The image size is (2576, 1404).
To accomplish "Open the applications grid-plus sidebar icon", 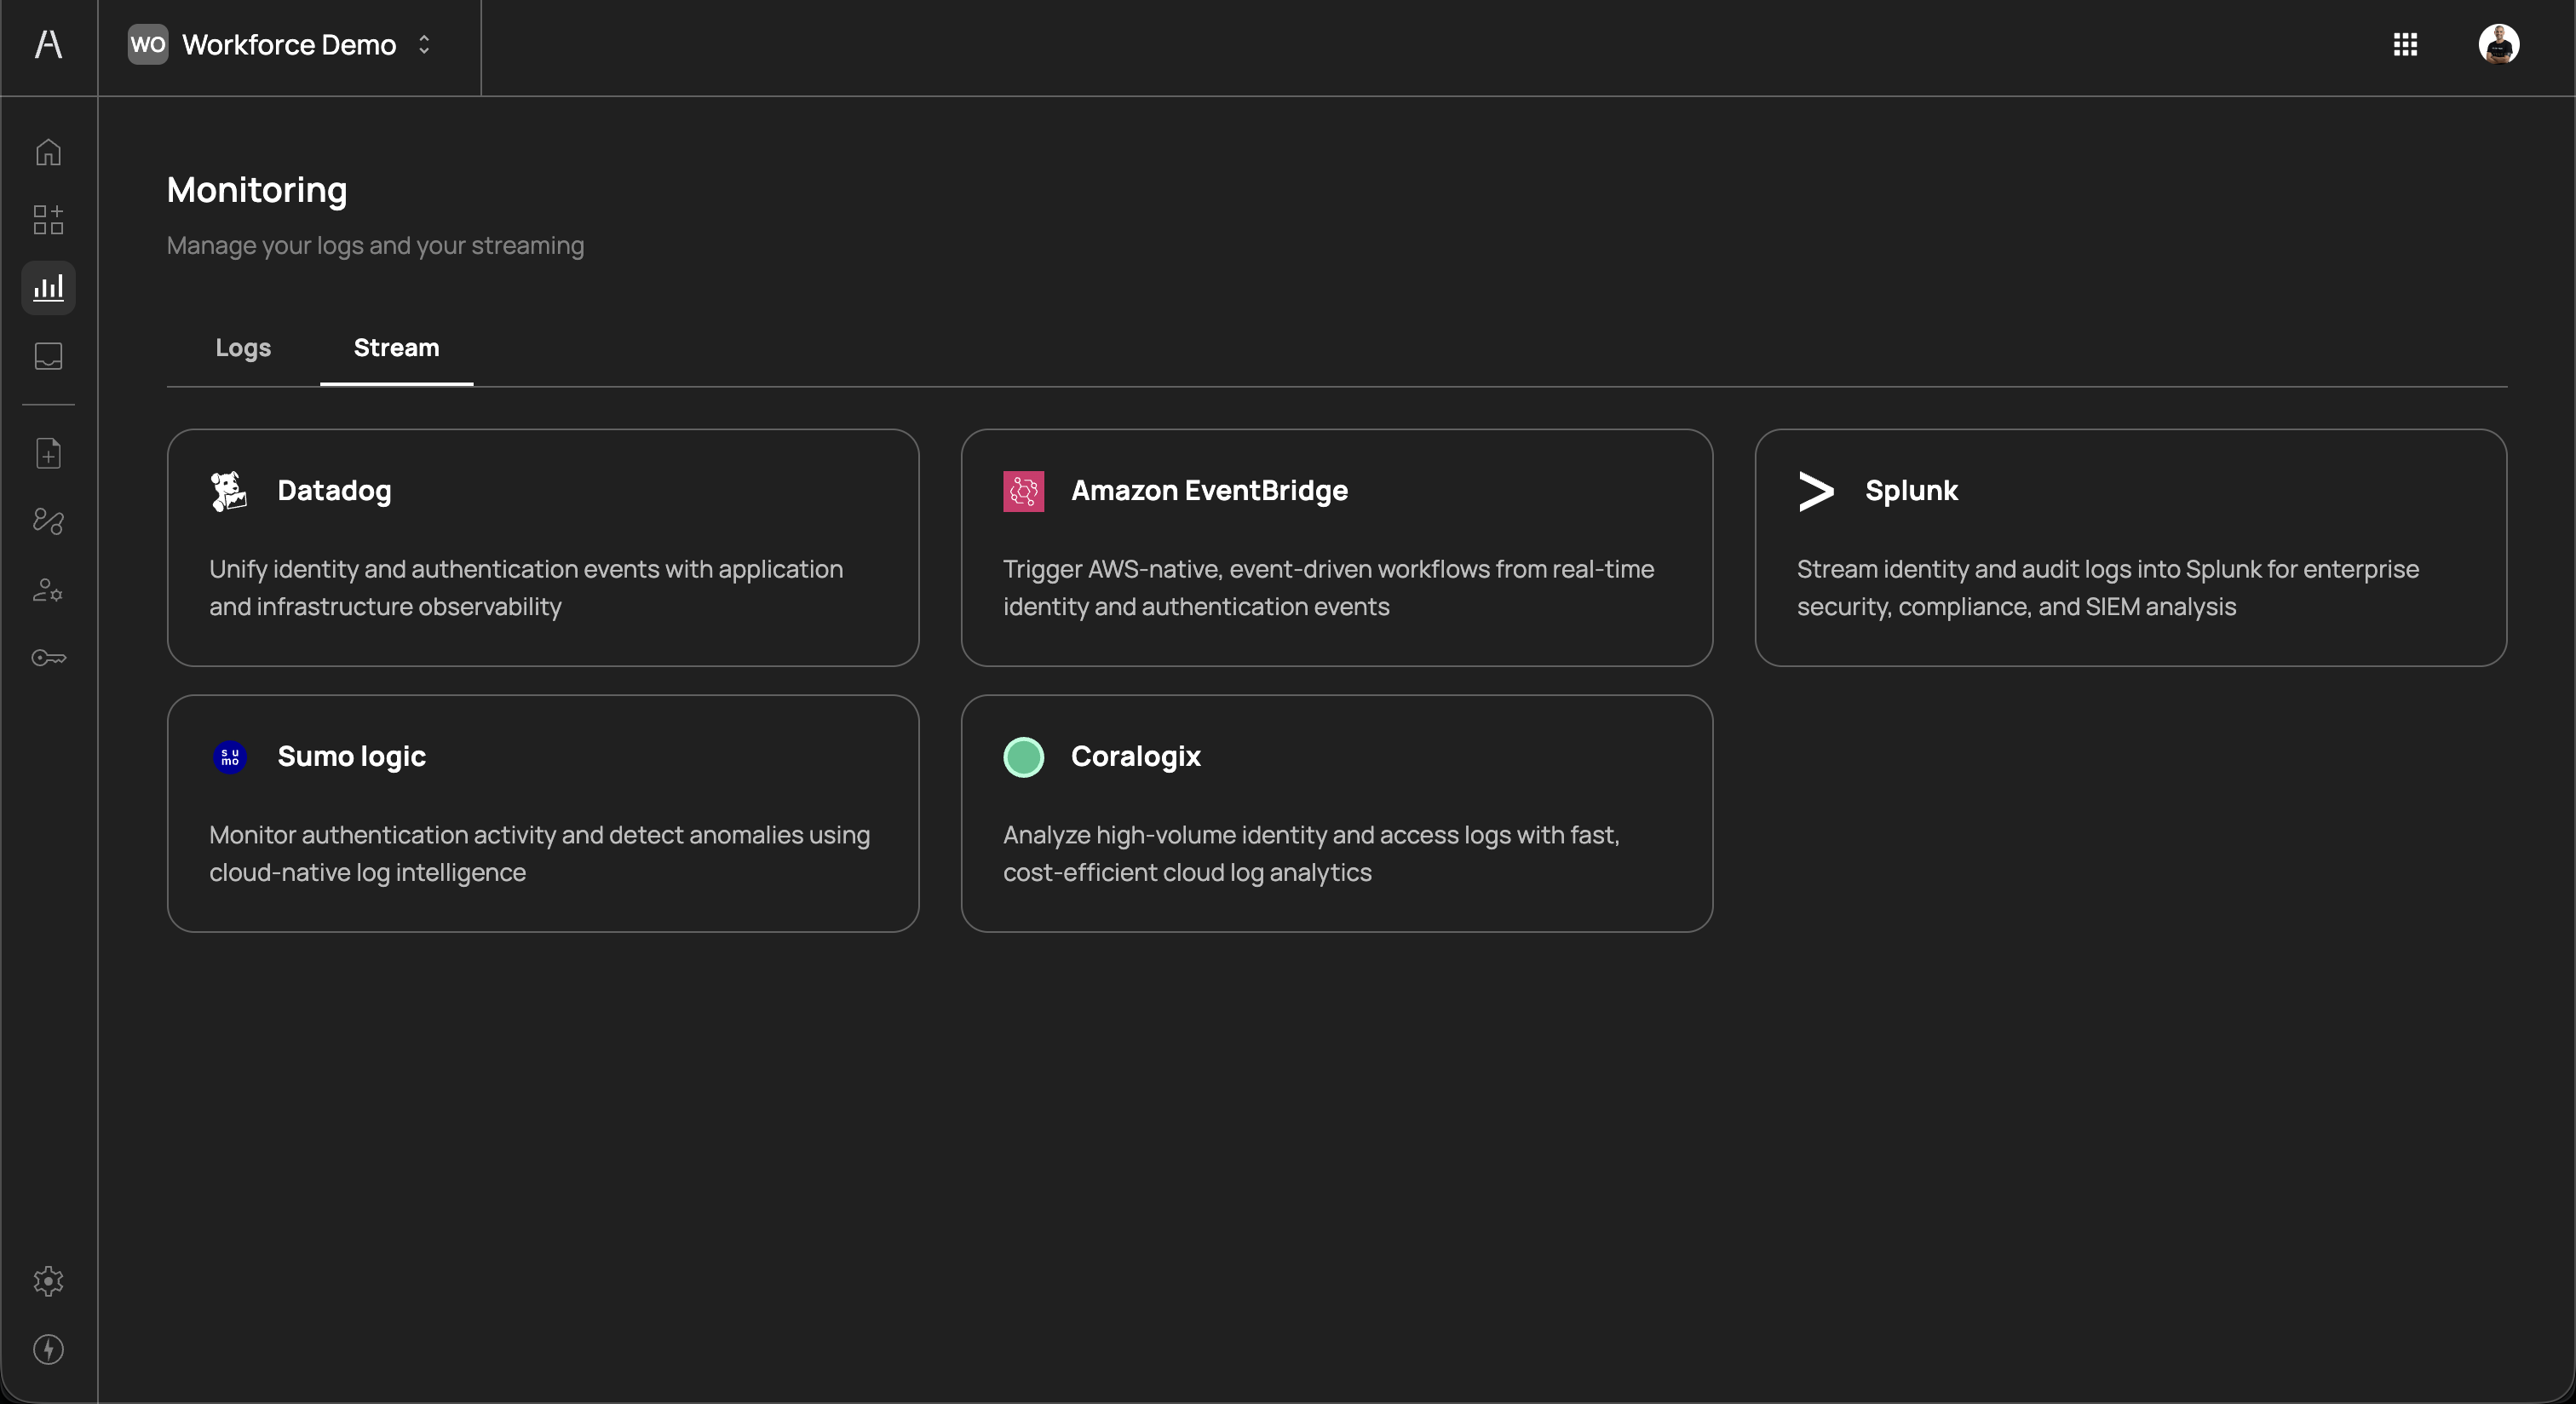I will tap(48, 220).
